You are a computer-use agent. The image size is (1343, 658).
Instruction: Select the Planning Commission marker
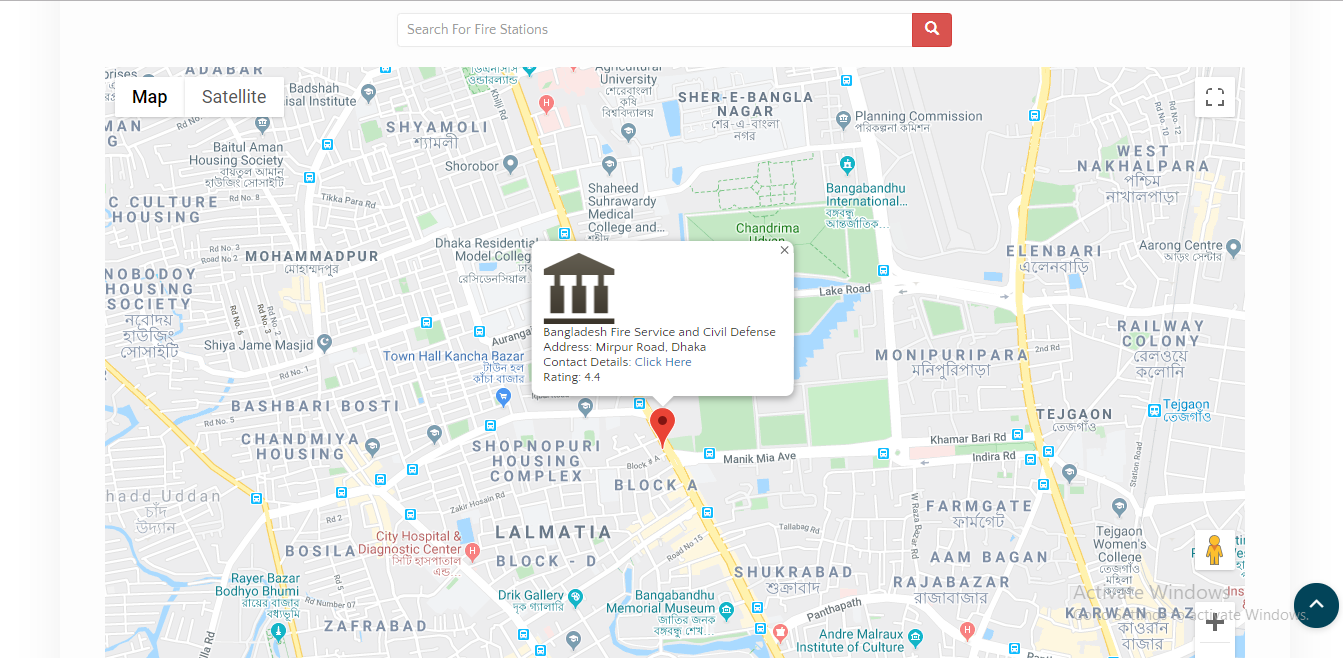pyautogui.click(x=843, y=119)
